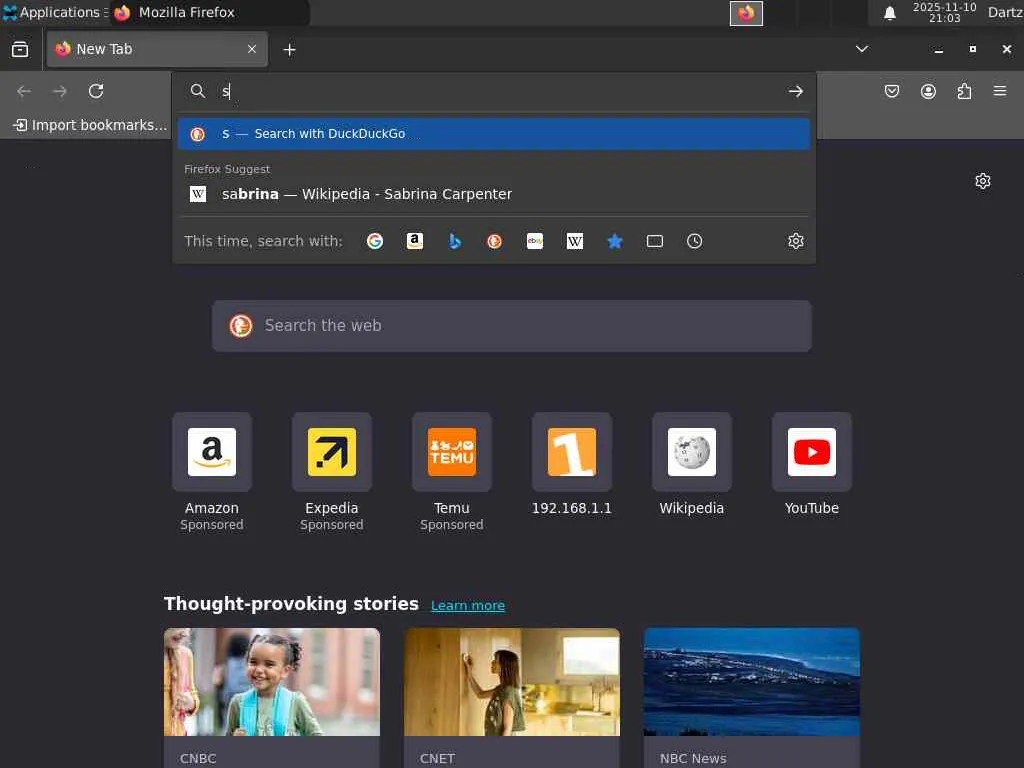This screenshot has height=768, width=1024.
Task: Click the Firefox View icon left of tabs
Action: (20, 50)
